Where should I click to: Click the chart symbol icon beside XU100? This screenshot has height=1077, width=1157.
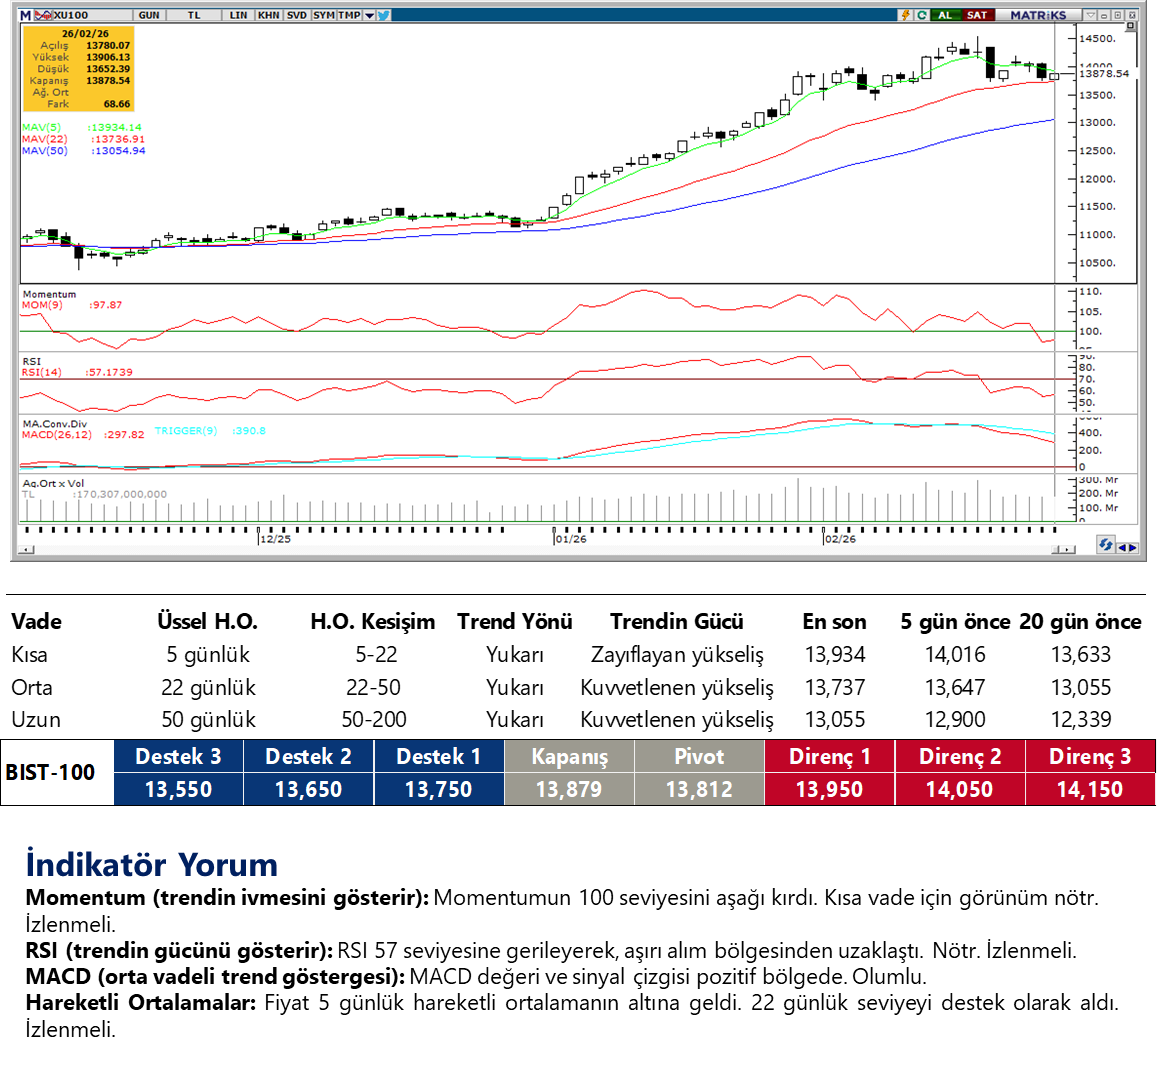[x=44, y=15]
